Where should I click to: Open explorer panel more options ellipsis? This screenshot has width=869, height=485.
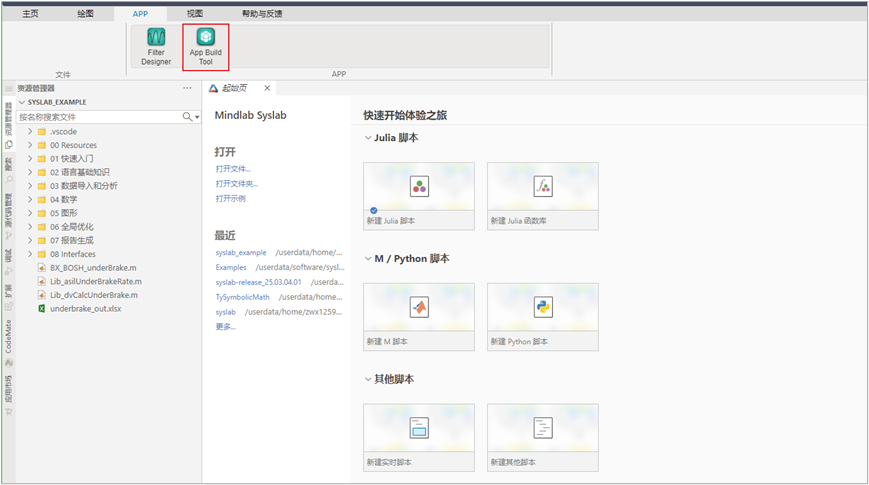(187, 88)
